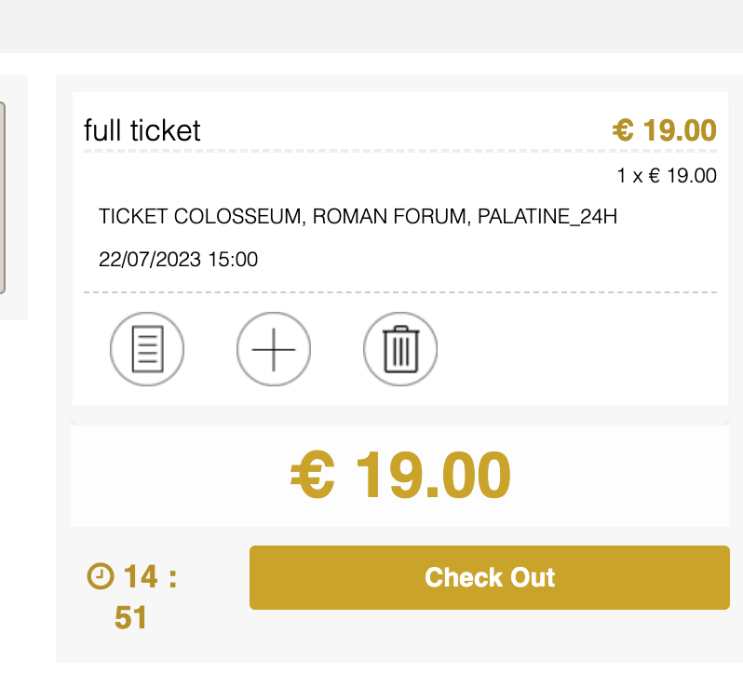Select the 'full ticket' title text
The image size is (743, 674).
(x=142, y=130)
